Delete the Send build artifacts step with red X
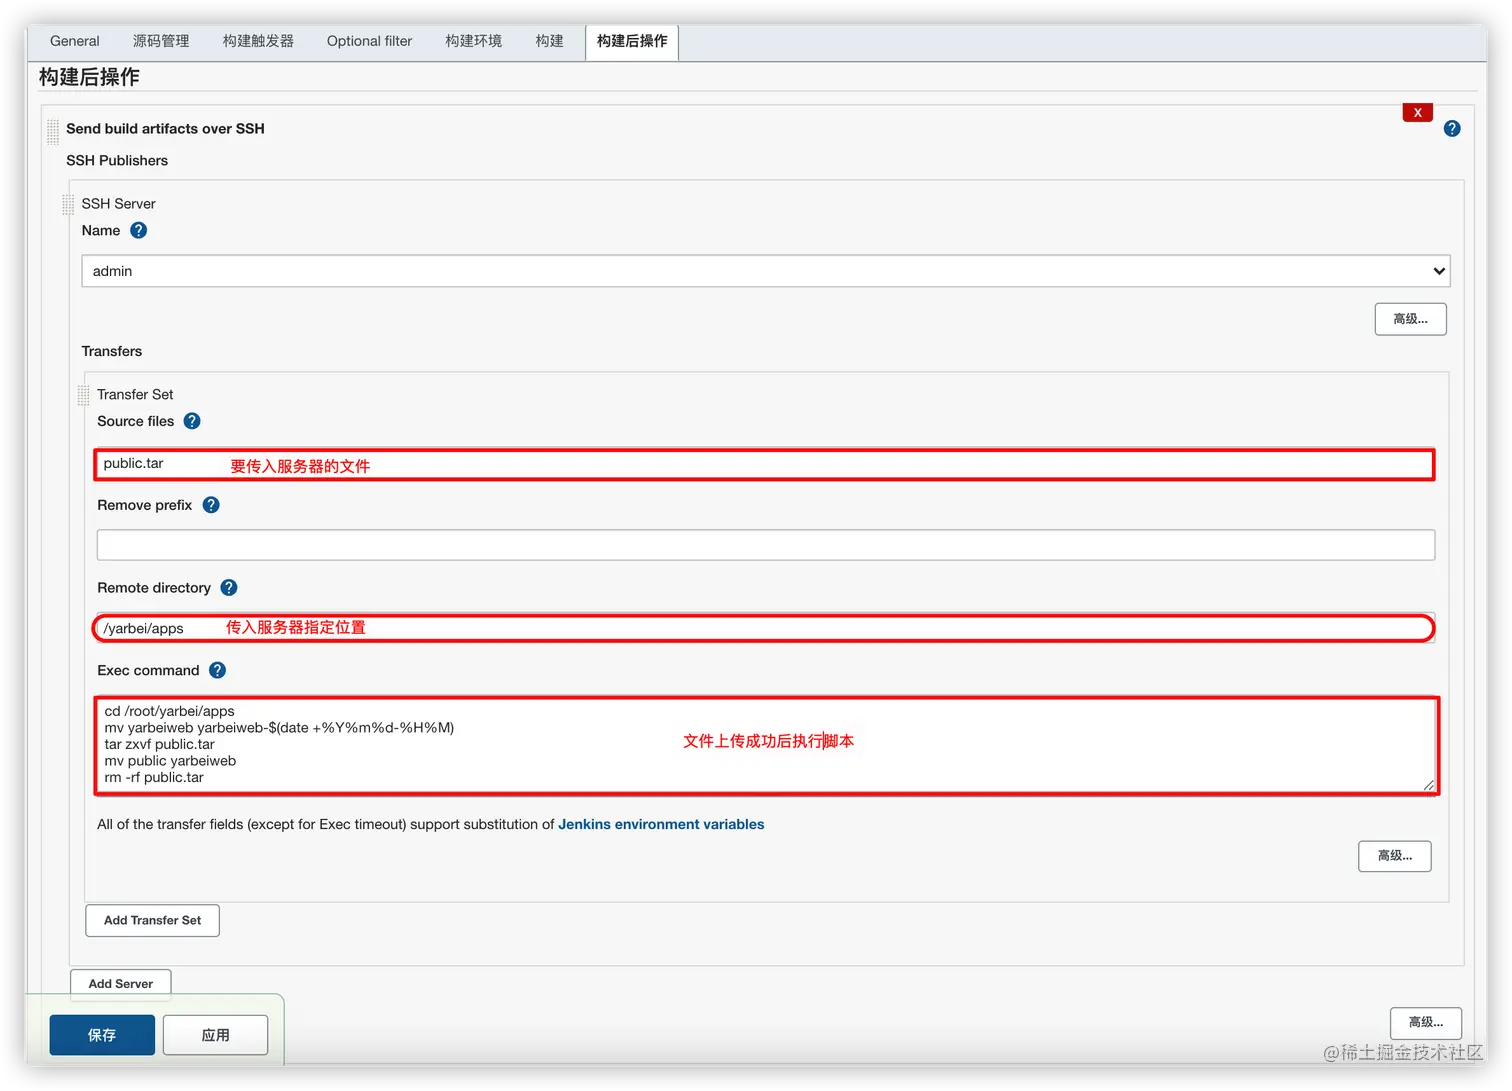 [x=1417, y=112]
